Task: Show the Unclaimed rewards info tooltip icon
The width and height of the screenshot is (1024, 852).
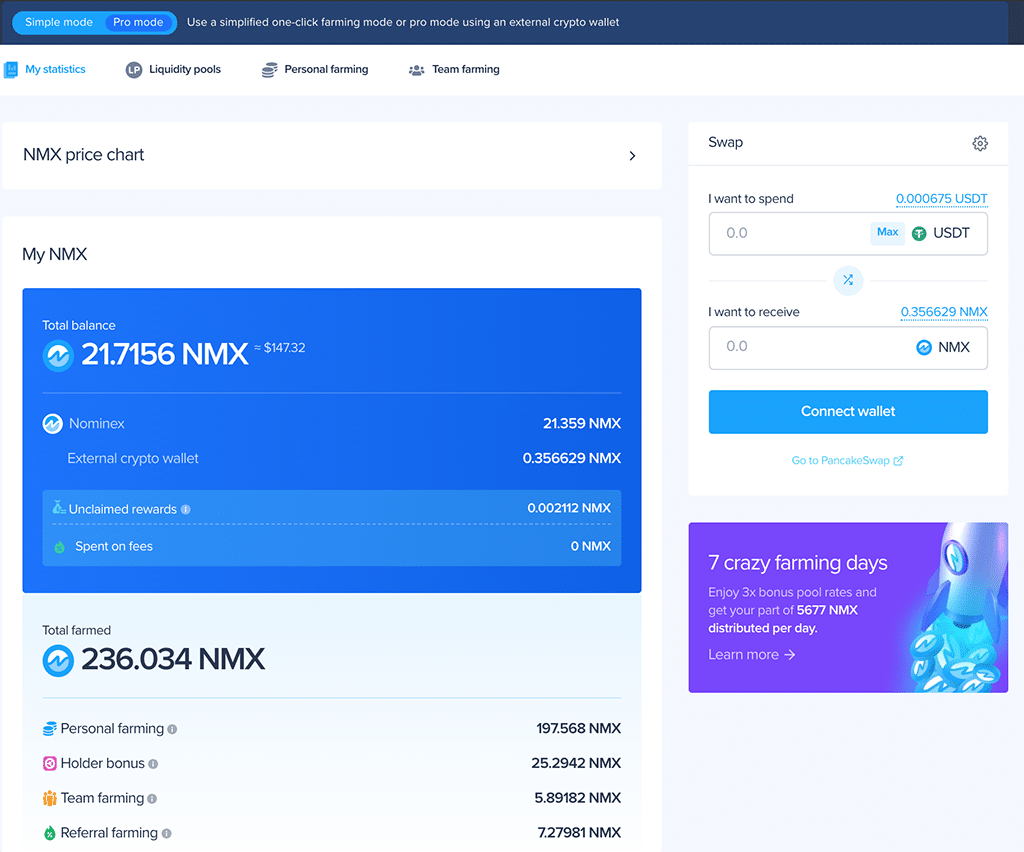Action: click(x=185, y=509)
